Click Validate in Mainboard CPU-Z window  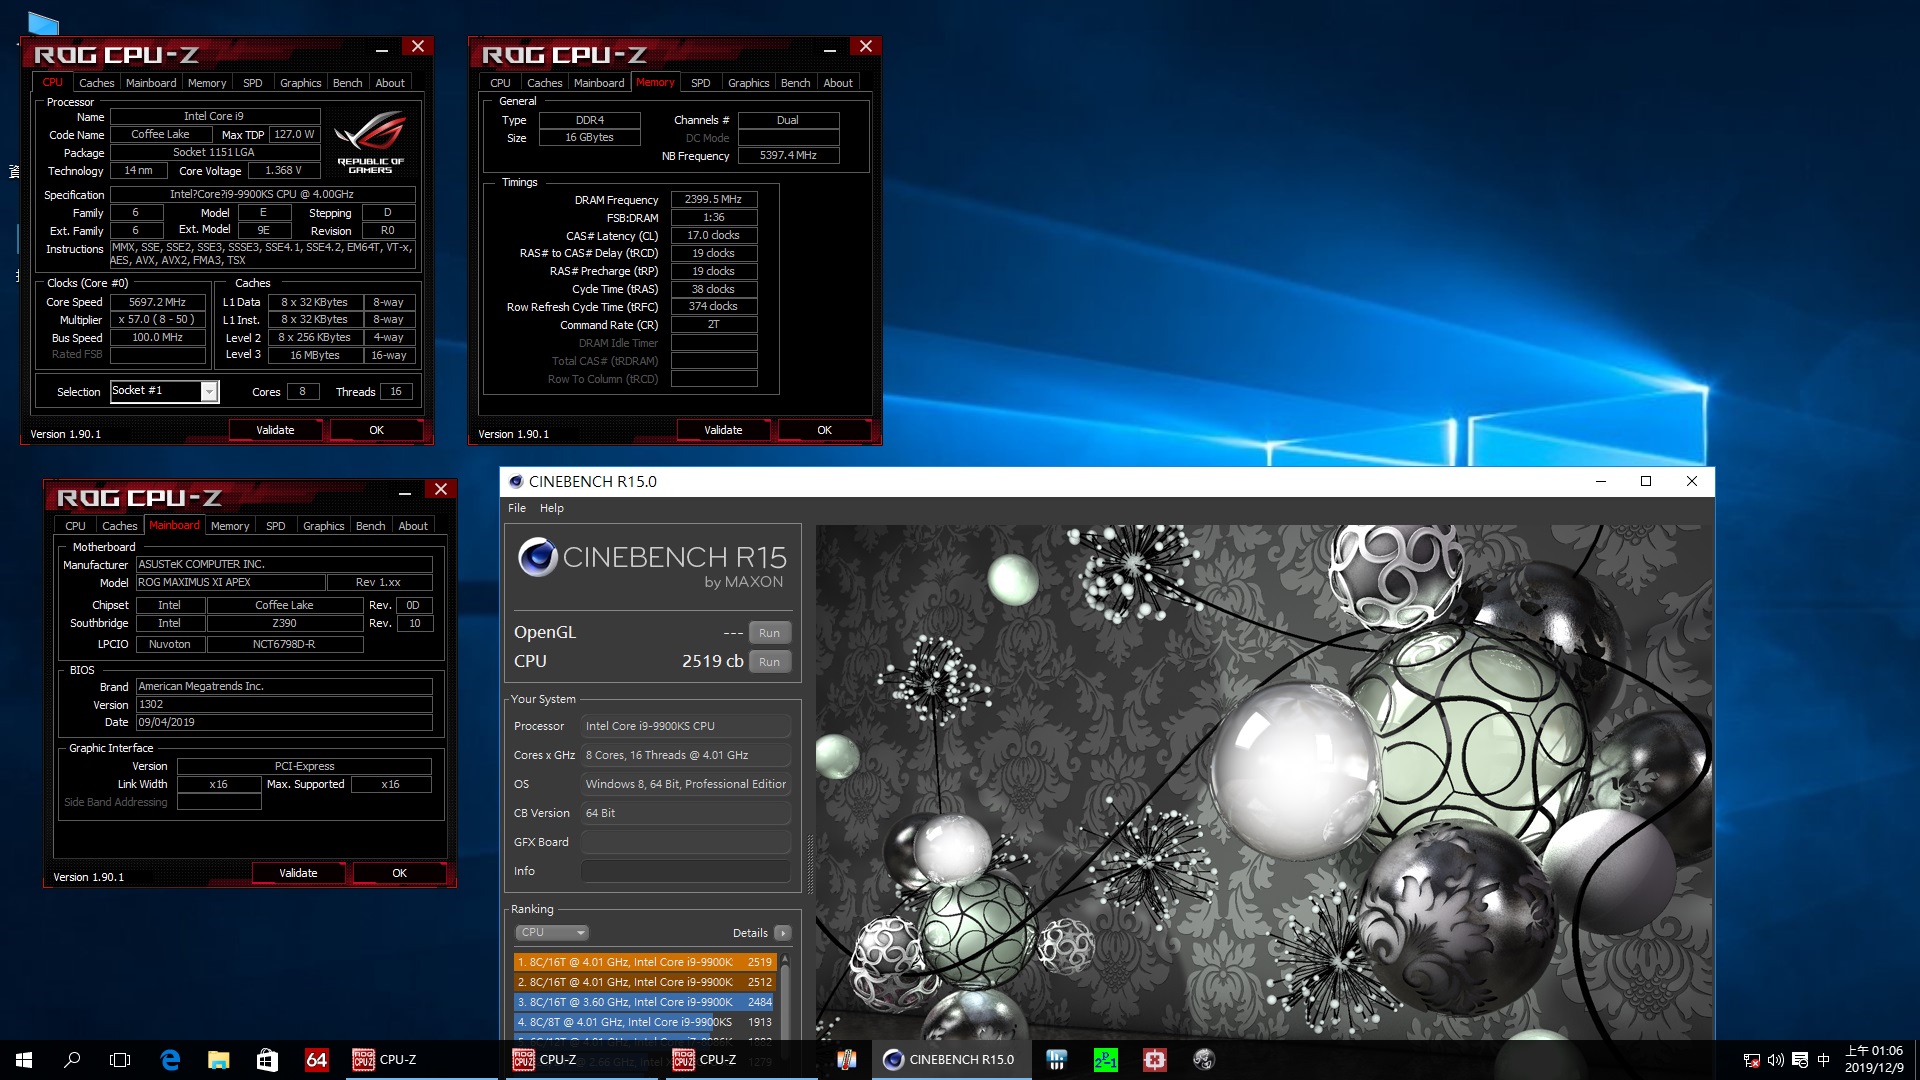pos(298,873)
